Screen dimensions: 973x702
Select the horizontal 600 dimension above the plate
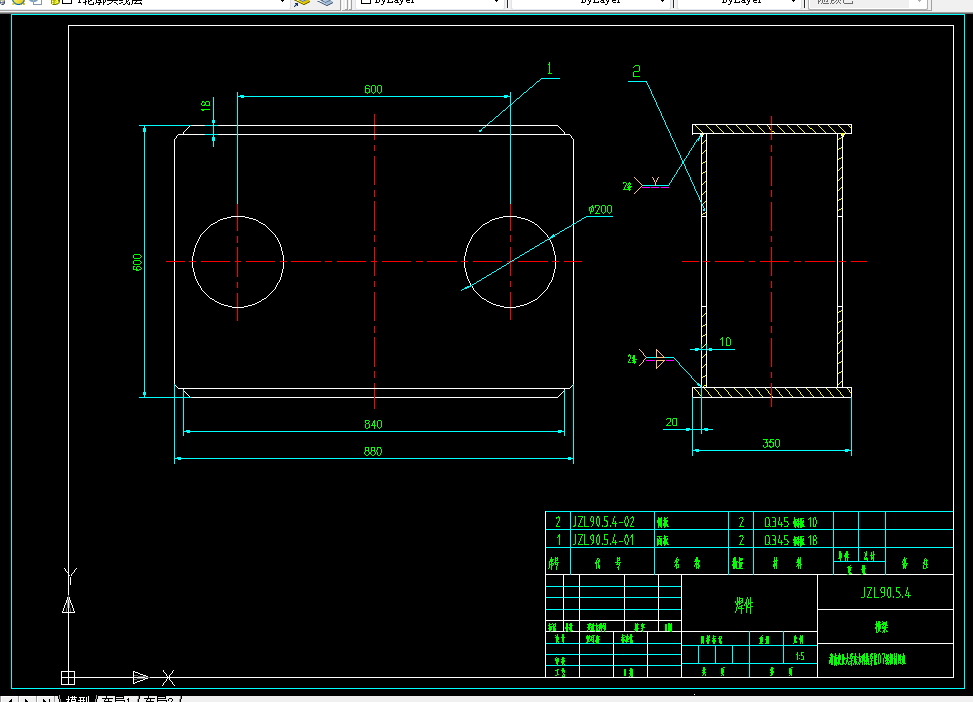[x=373, y=89]
